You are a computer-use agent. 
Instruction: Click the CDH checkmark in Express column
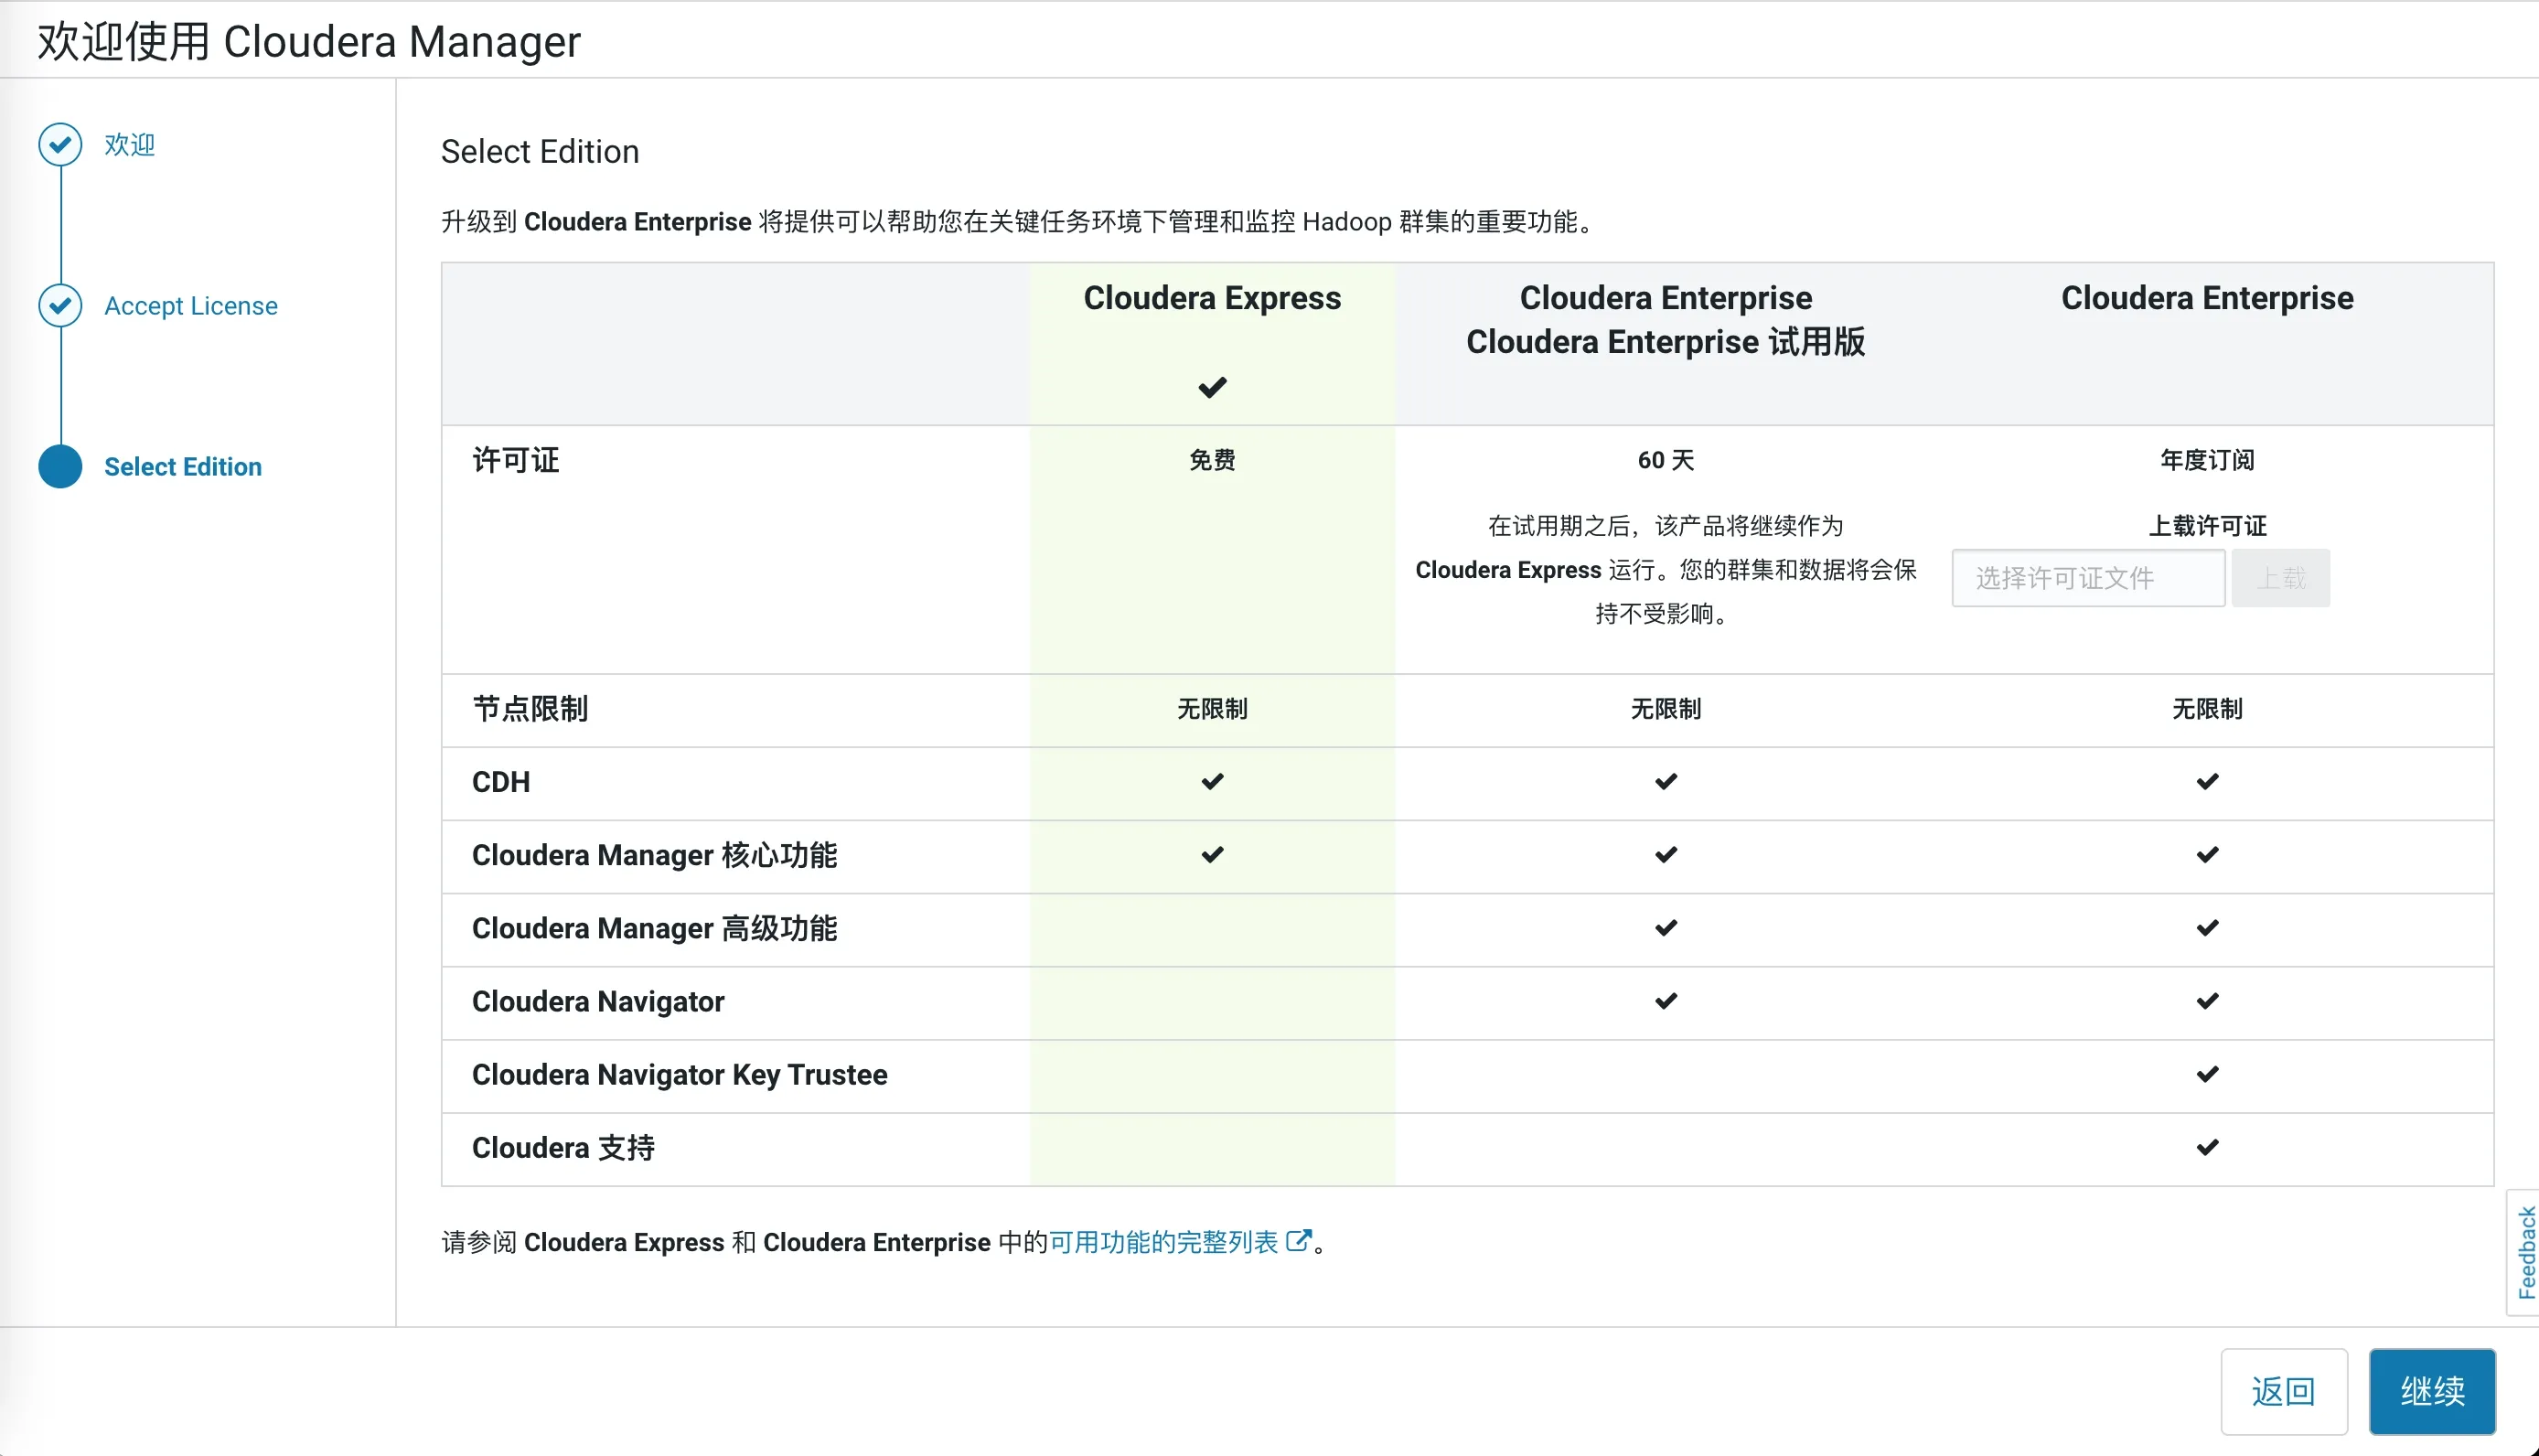point(1211,781)
